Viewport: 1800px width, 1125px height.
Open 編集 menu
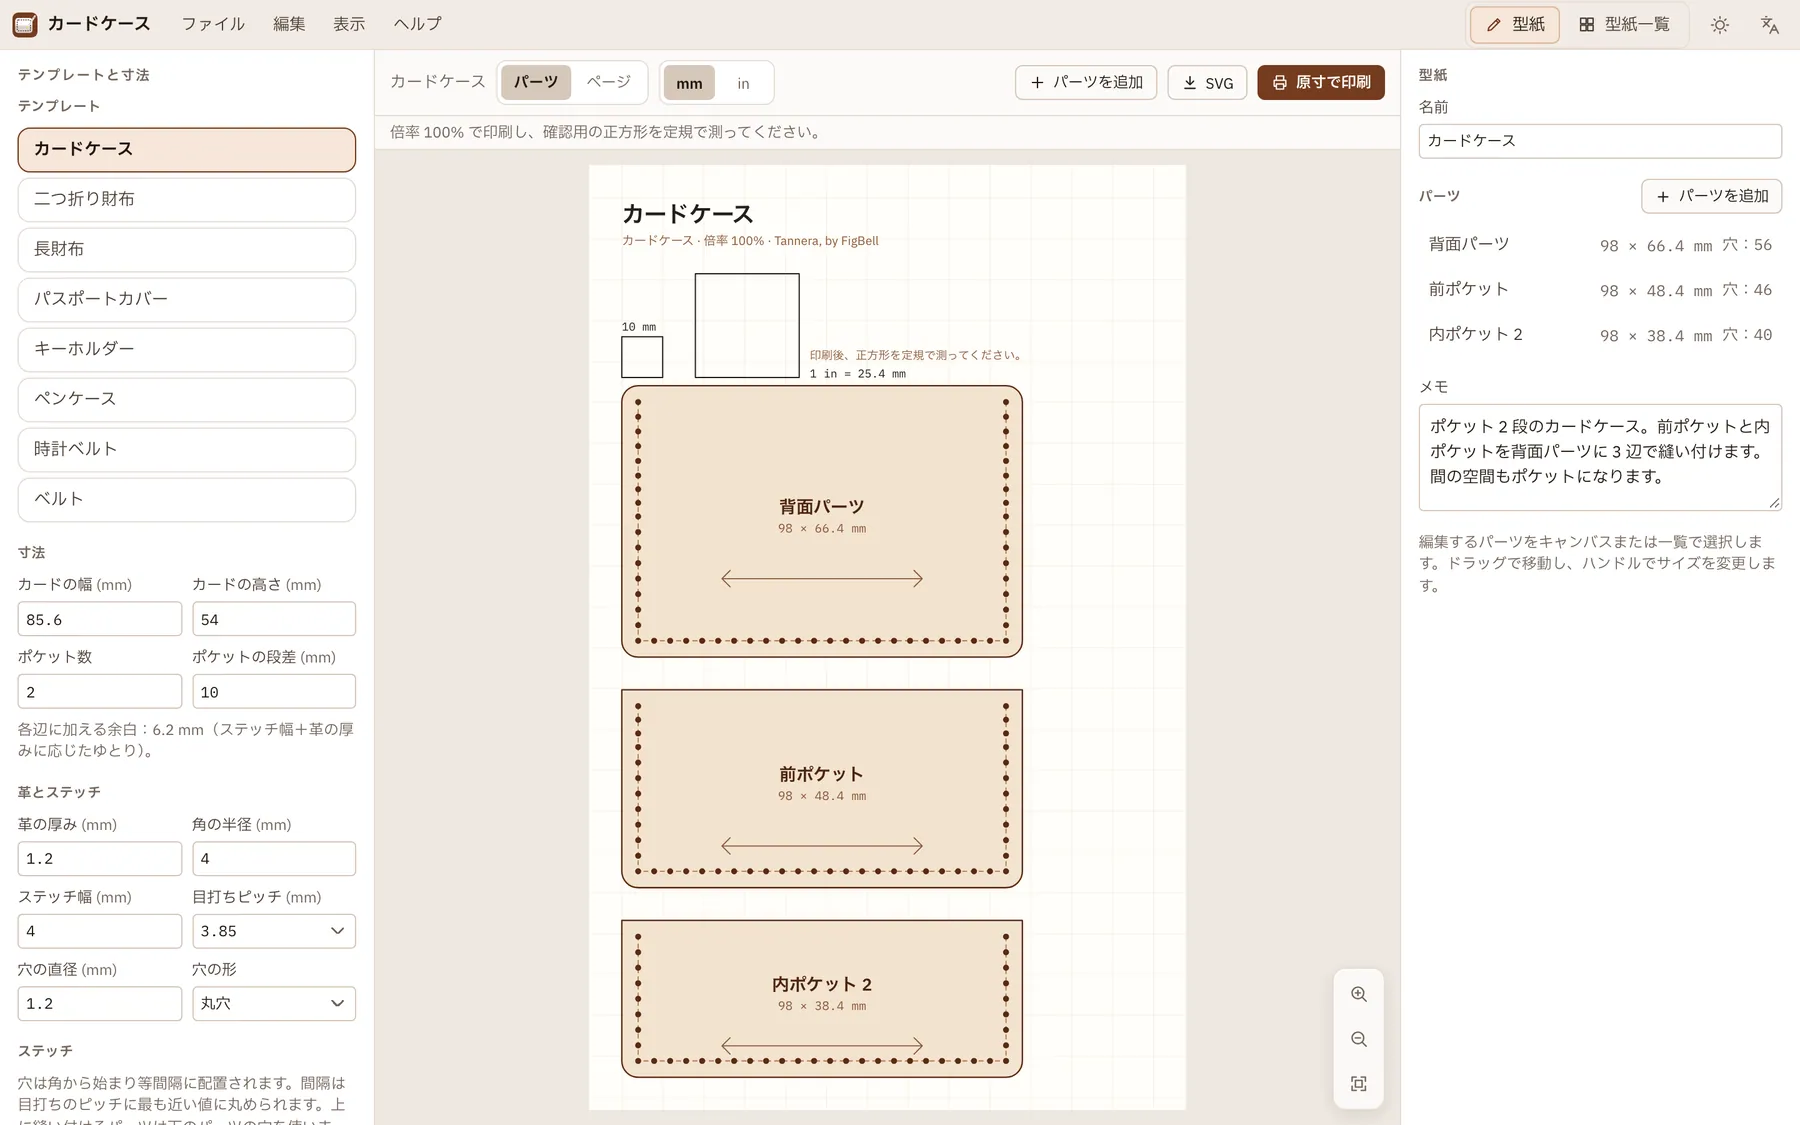pyautogui.click(x=289, y=24)
